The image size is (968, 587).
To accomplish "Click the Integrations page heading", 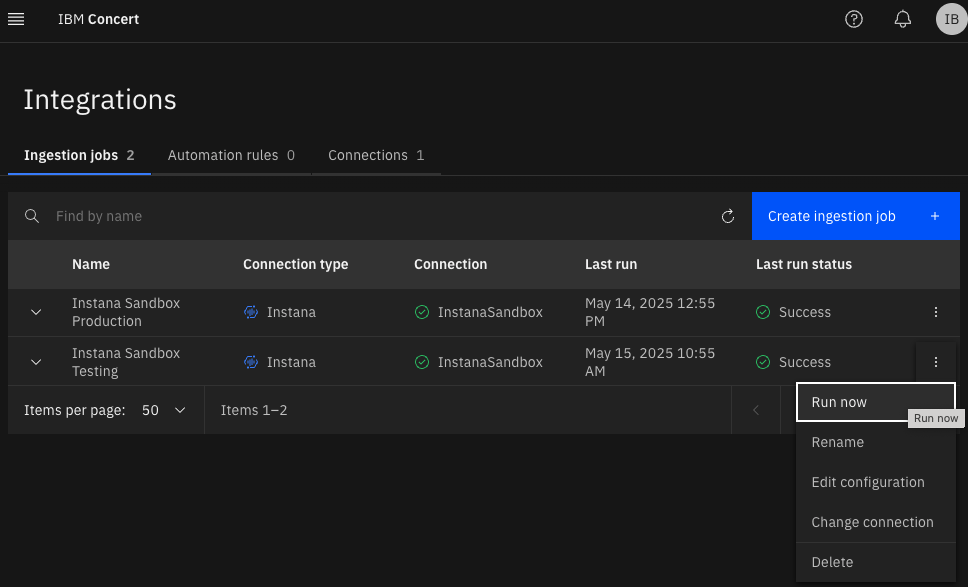I will pos(100,99).
